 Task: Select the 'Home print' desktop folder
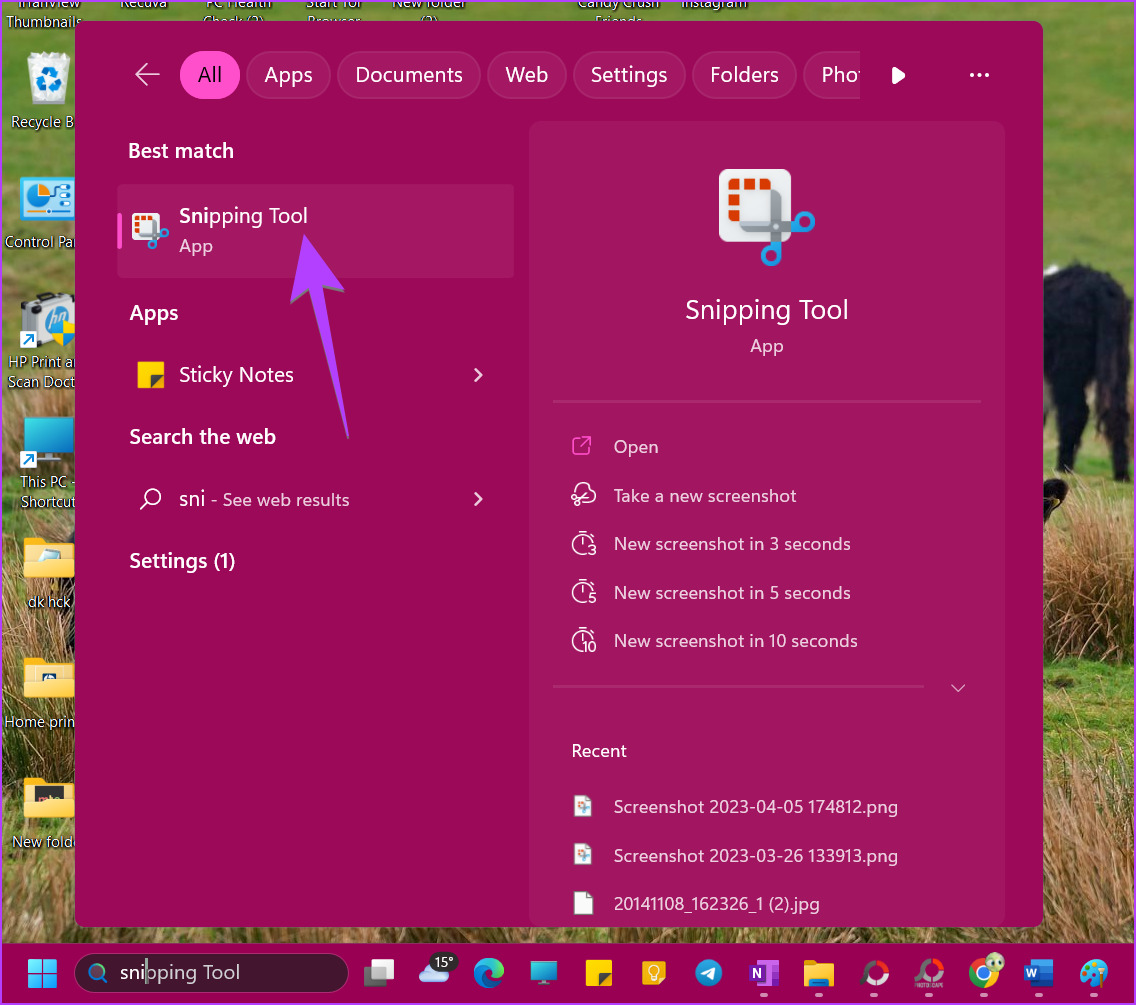pyautogui.click(x=42, y=694)
